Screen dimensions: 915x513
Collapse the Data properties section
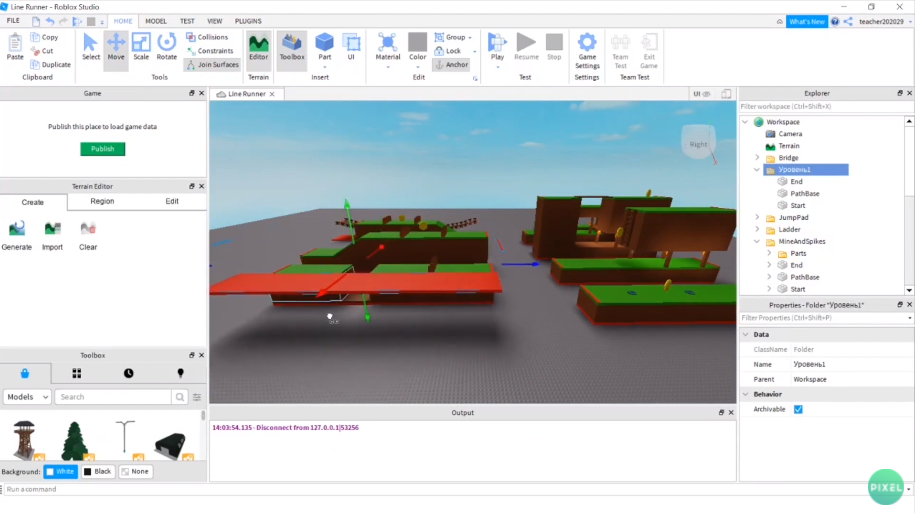click(746, 334)
